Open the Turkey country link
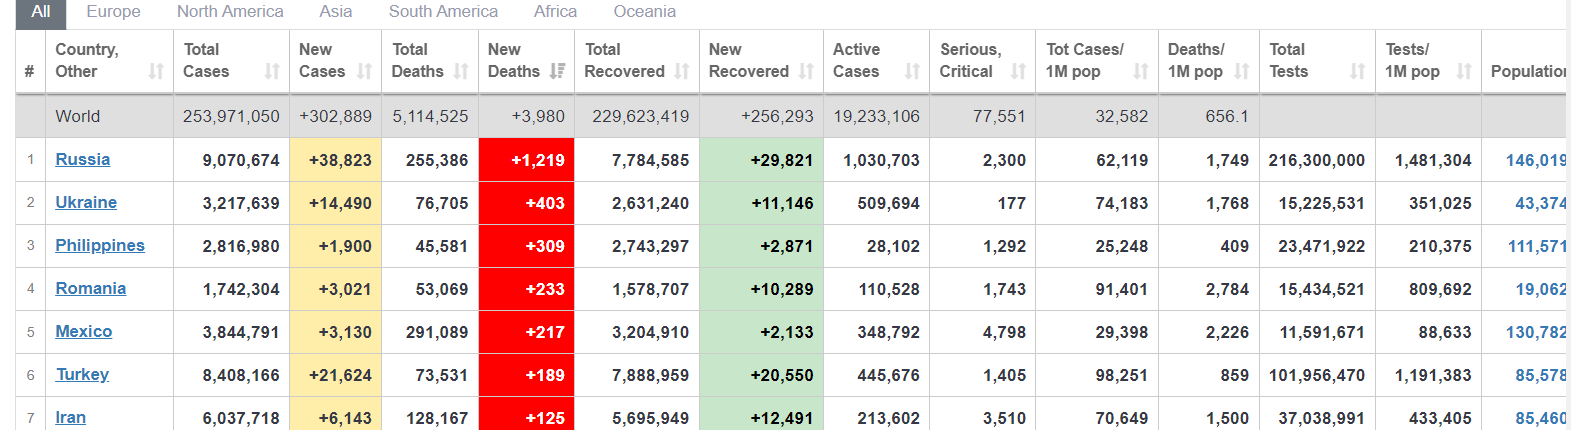This screenshot has height=430, width=1571. coord(82,375)
